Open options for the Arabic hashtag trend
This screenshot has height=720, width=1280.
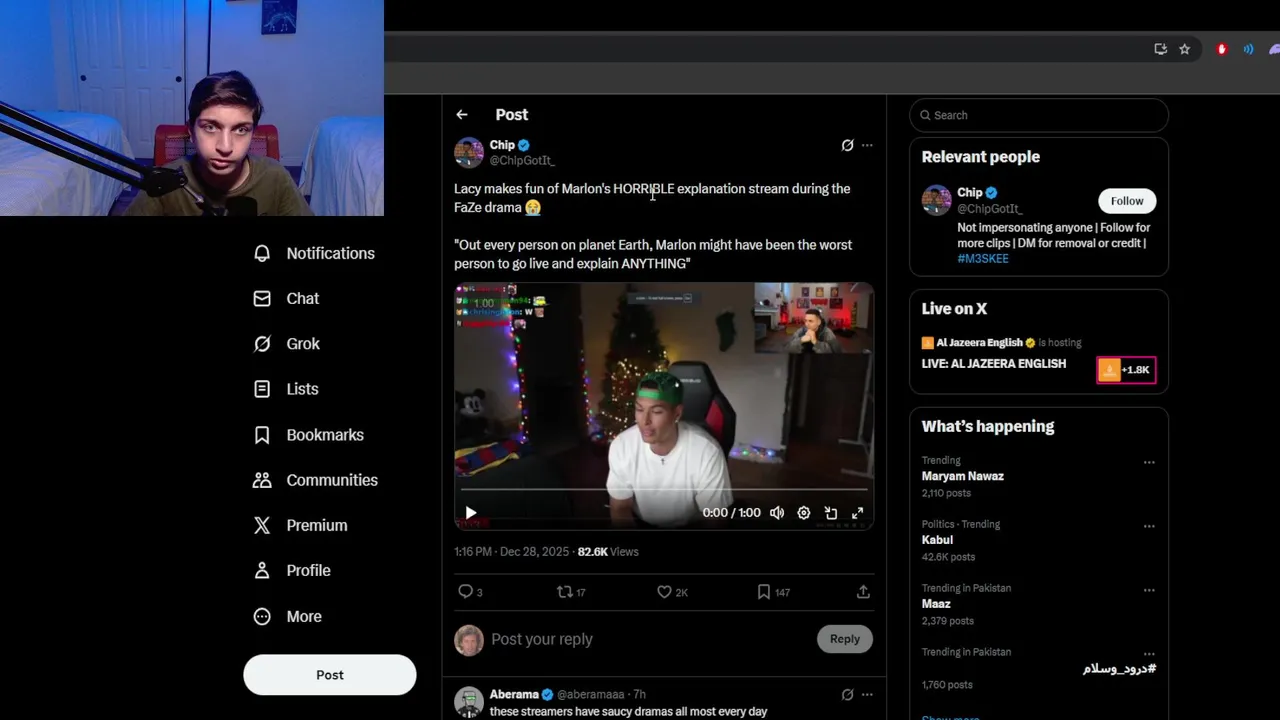point(1149,654)
